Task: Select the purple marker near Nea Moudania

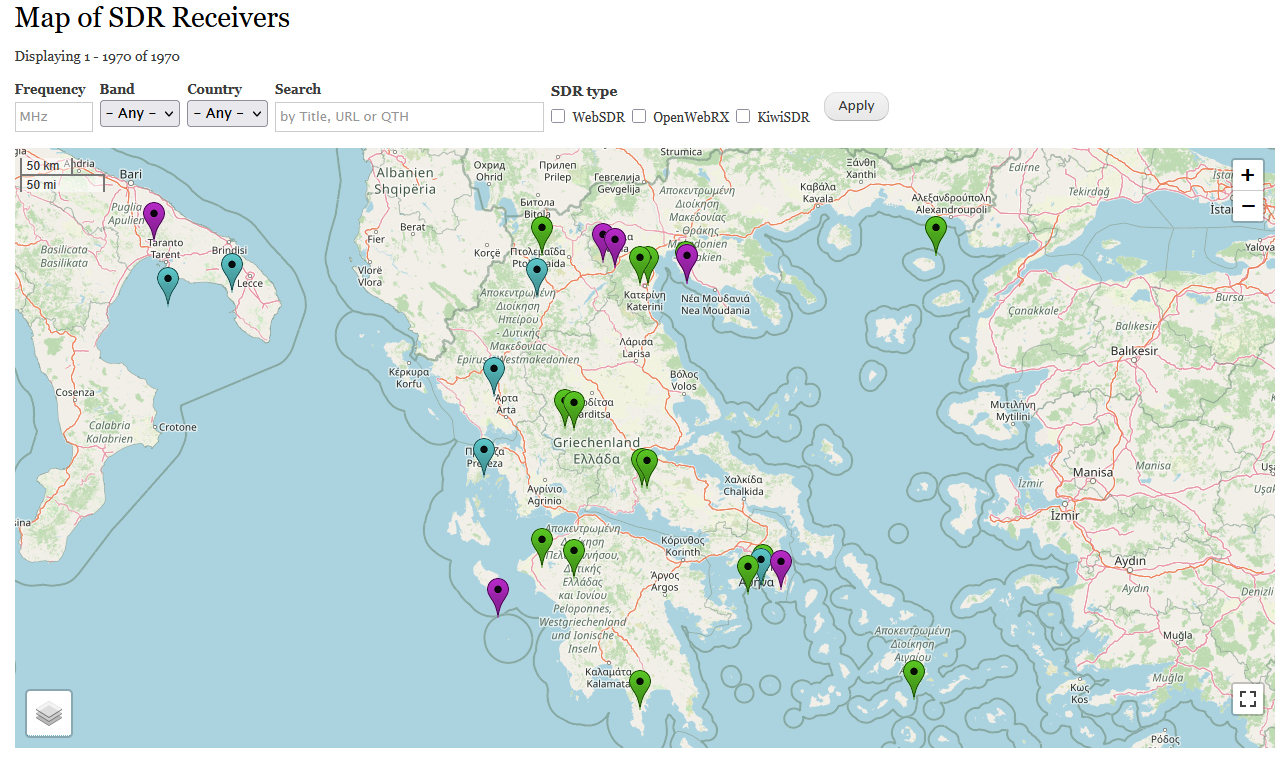Action: (x=686, y=262)
